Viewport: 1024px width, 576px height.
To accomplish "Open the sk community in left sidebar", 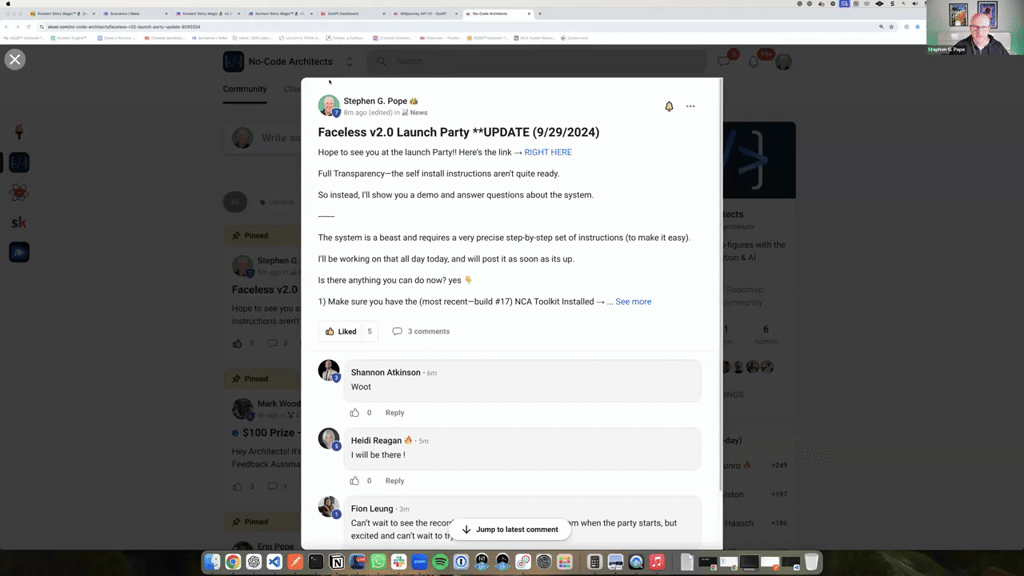I will pos(19,223).
